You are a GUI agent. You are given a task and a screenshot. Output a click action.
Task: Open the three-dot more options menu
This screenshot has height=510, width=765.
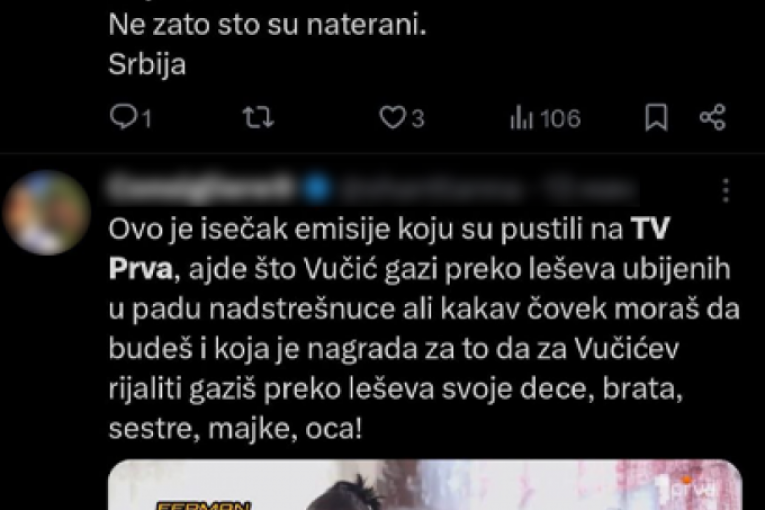(725, 189)
